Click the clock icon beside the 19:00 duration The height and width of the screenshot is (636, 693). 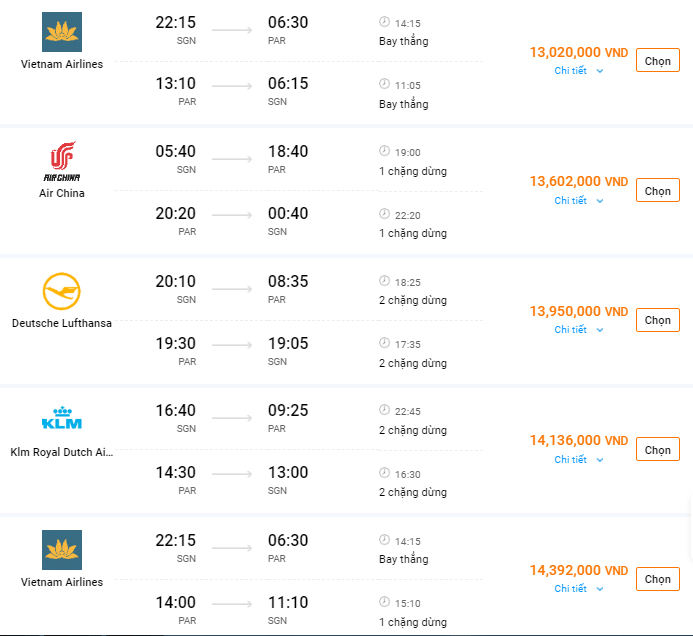(x=384, y=151)
